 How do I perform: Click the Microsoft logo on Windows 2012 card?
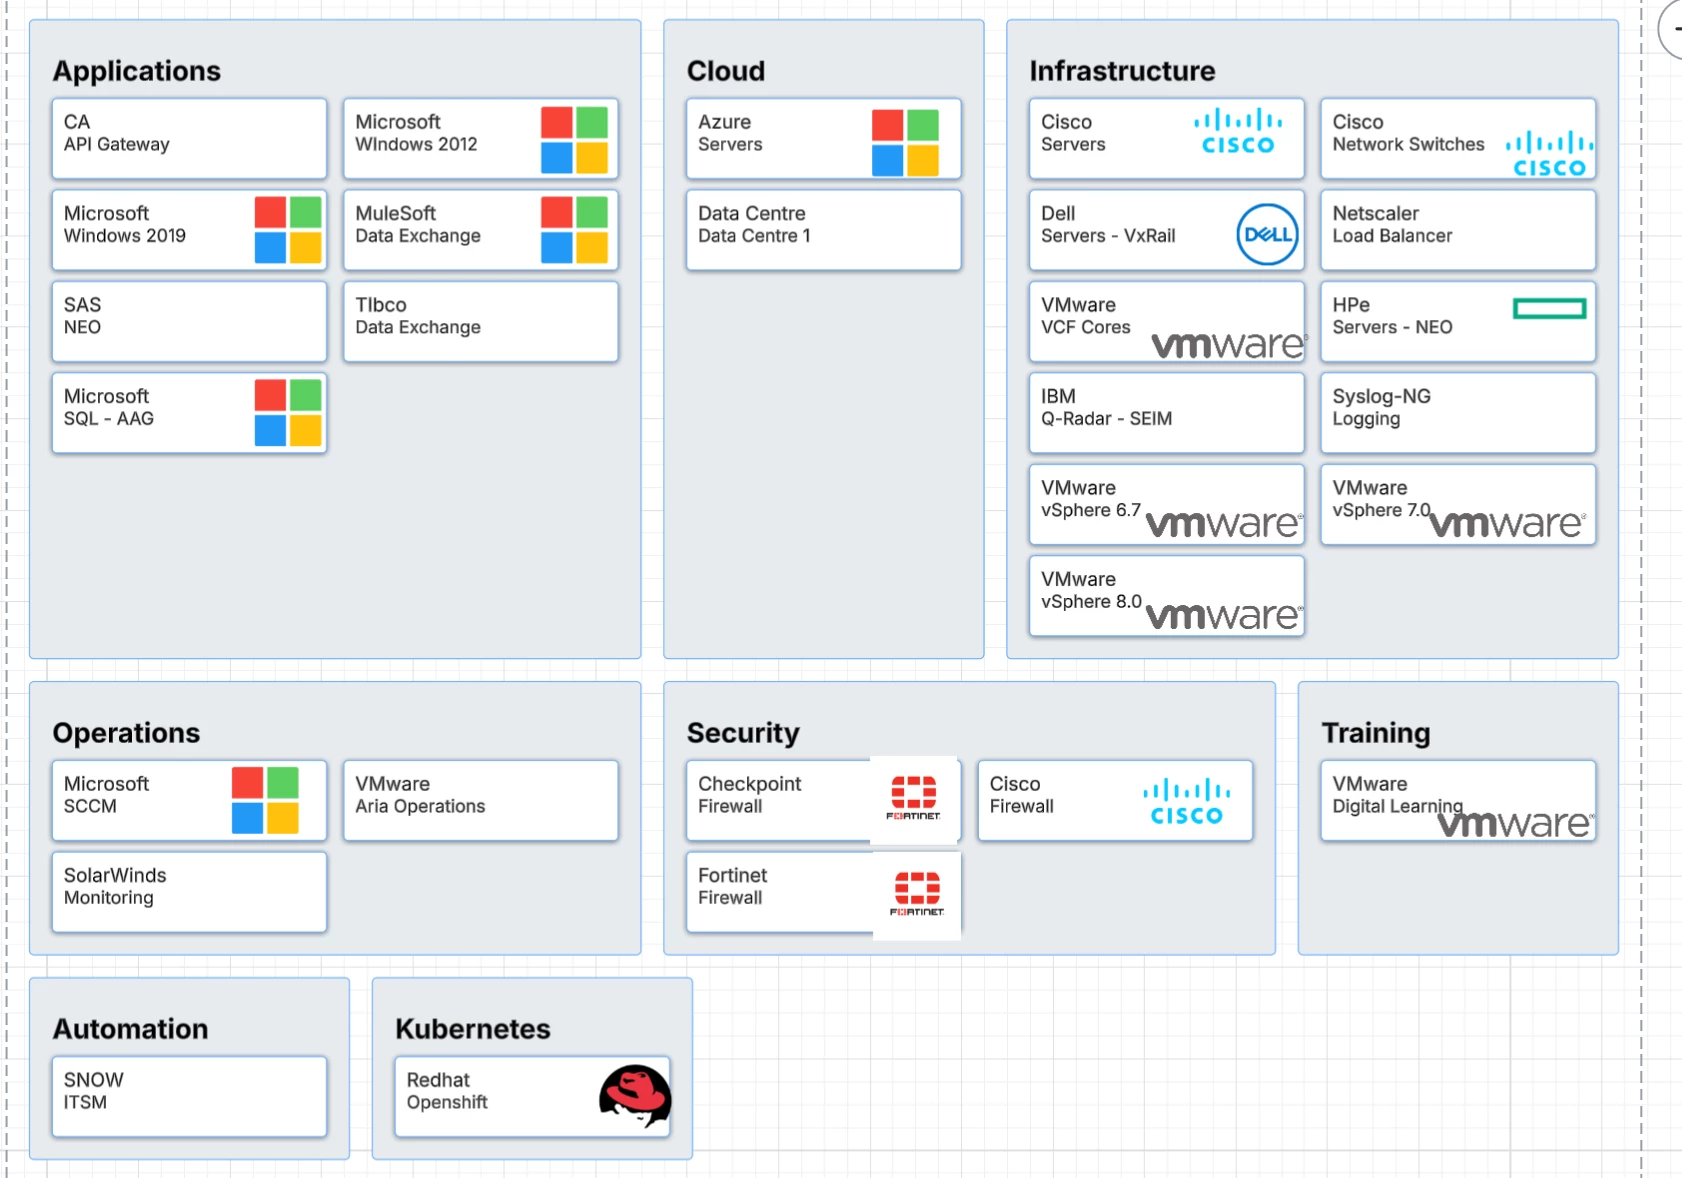[x=575, y=140]
